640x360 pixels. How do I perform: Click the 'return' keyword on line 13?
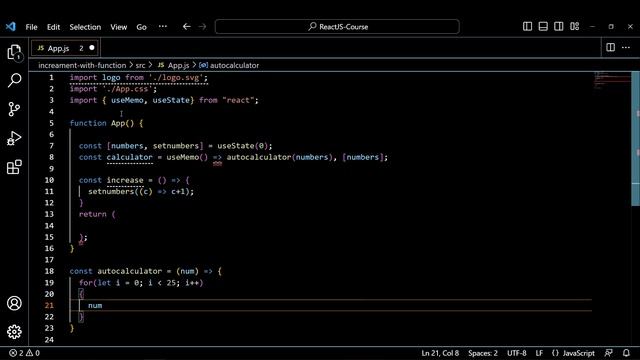click(93, 214)
